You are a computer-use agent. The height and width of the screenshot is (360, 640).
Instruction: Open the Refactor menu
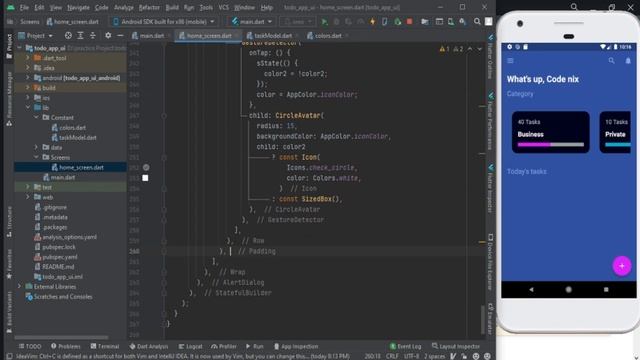click(x=149, y=7)
